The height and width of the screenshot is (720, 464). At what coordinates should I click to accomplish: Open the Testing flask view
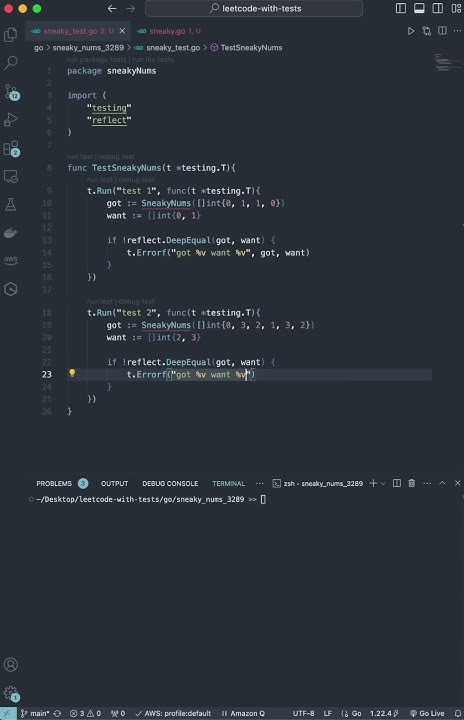11,204
